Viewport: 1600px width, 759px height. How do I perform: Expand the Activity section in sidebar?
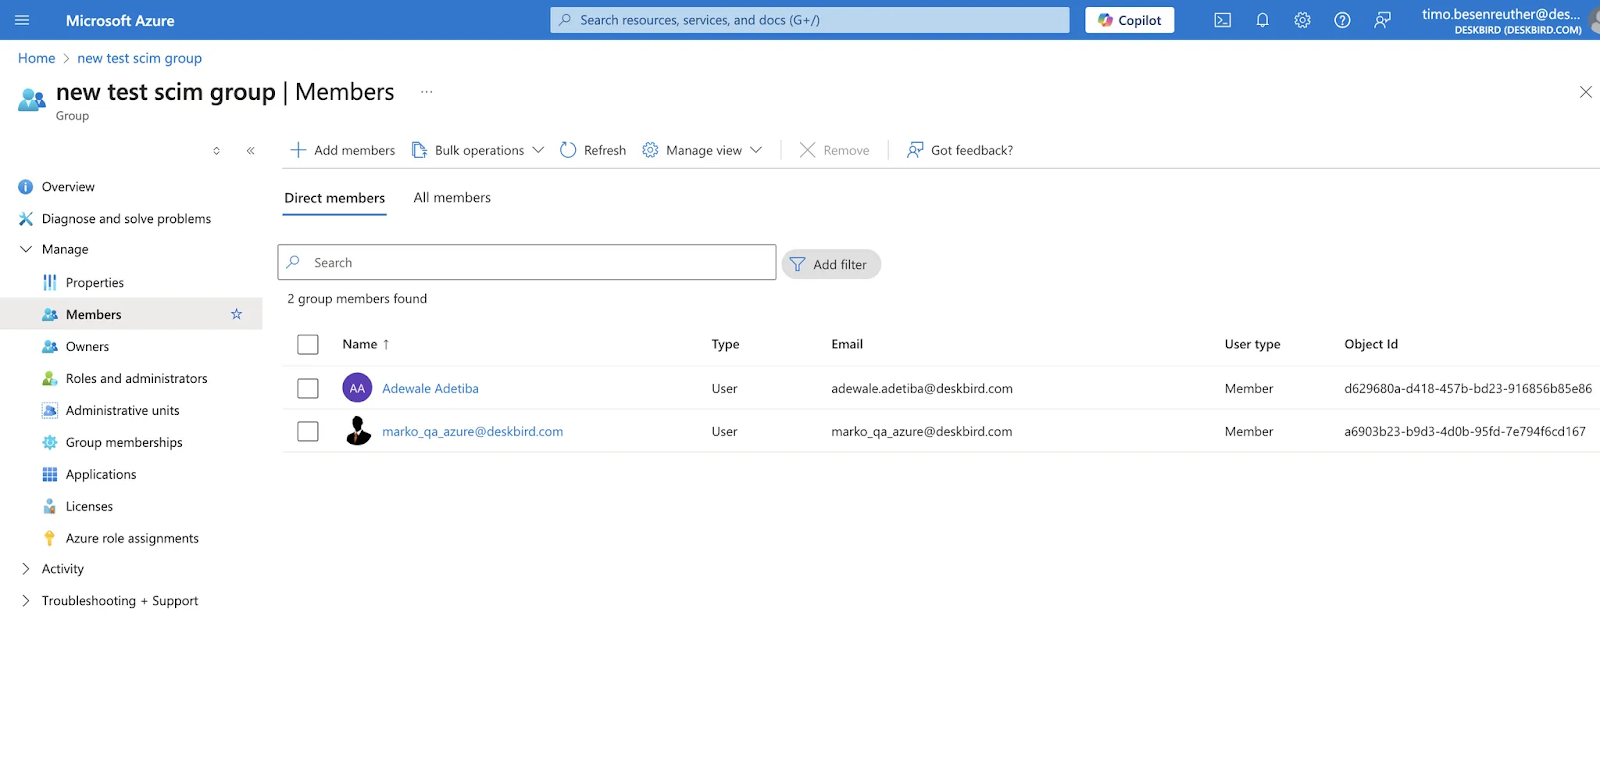pyautogui.click(x=26, y=569)
